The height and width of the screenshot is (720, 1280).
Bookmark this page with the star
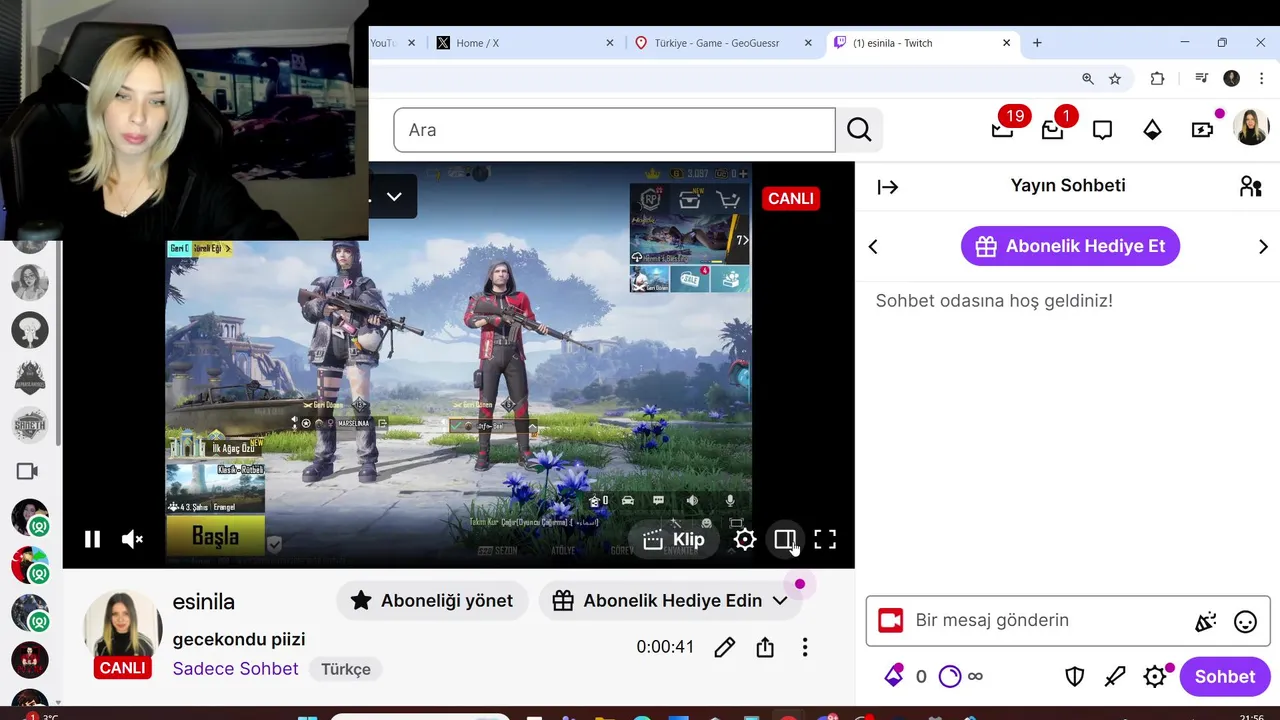click(1115, 78)
